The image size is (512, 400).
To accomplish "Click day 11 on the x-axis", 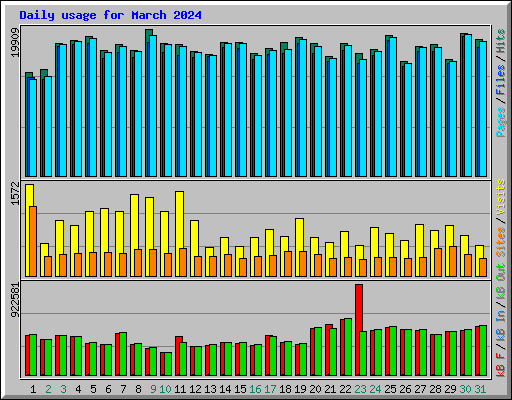I will (x=180, y=389).
